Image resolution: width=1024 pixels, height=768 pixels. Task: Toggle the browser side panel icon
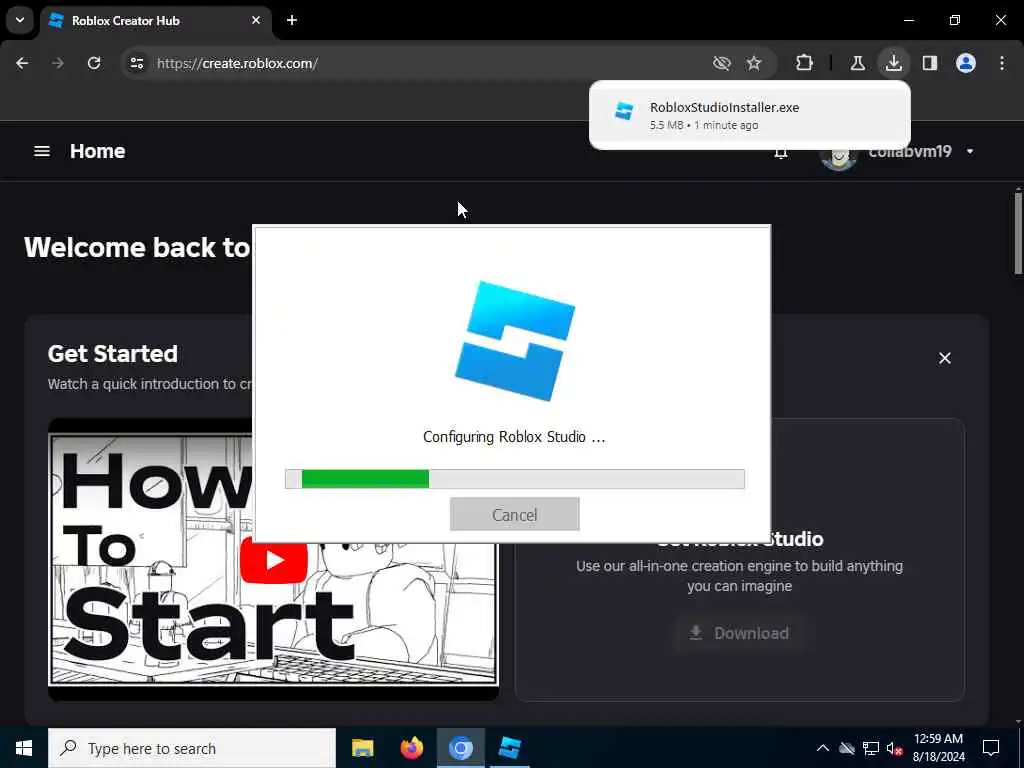click(x=930, y=63)
